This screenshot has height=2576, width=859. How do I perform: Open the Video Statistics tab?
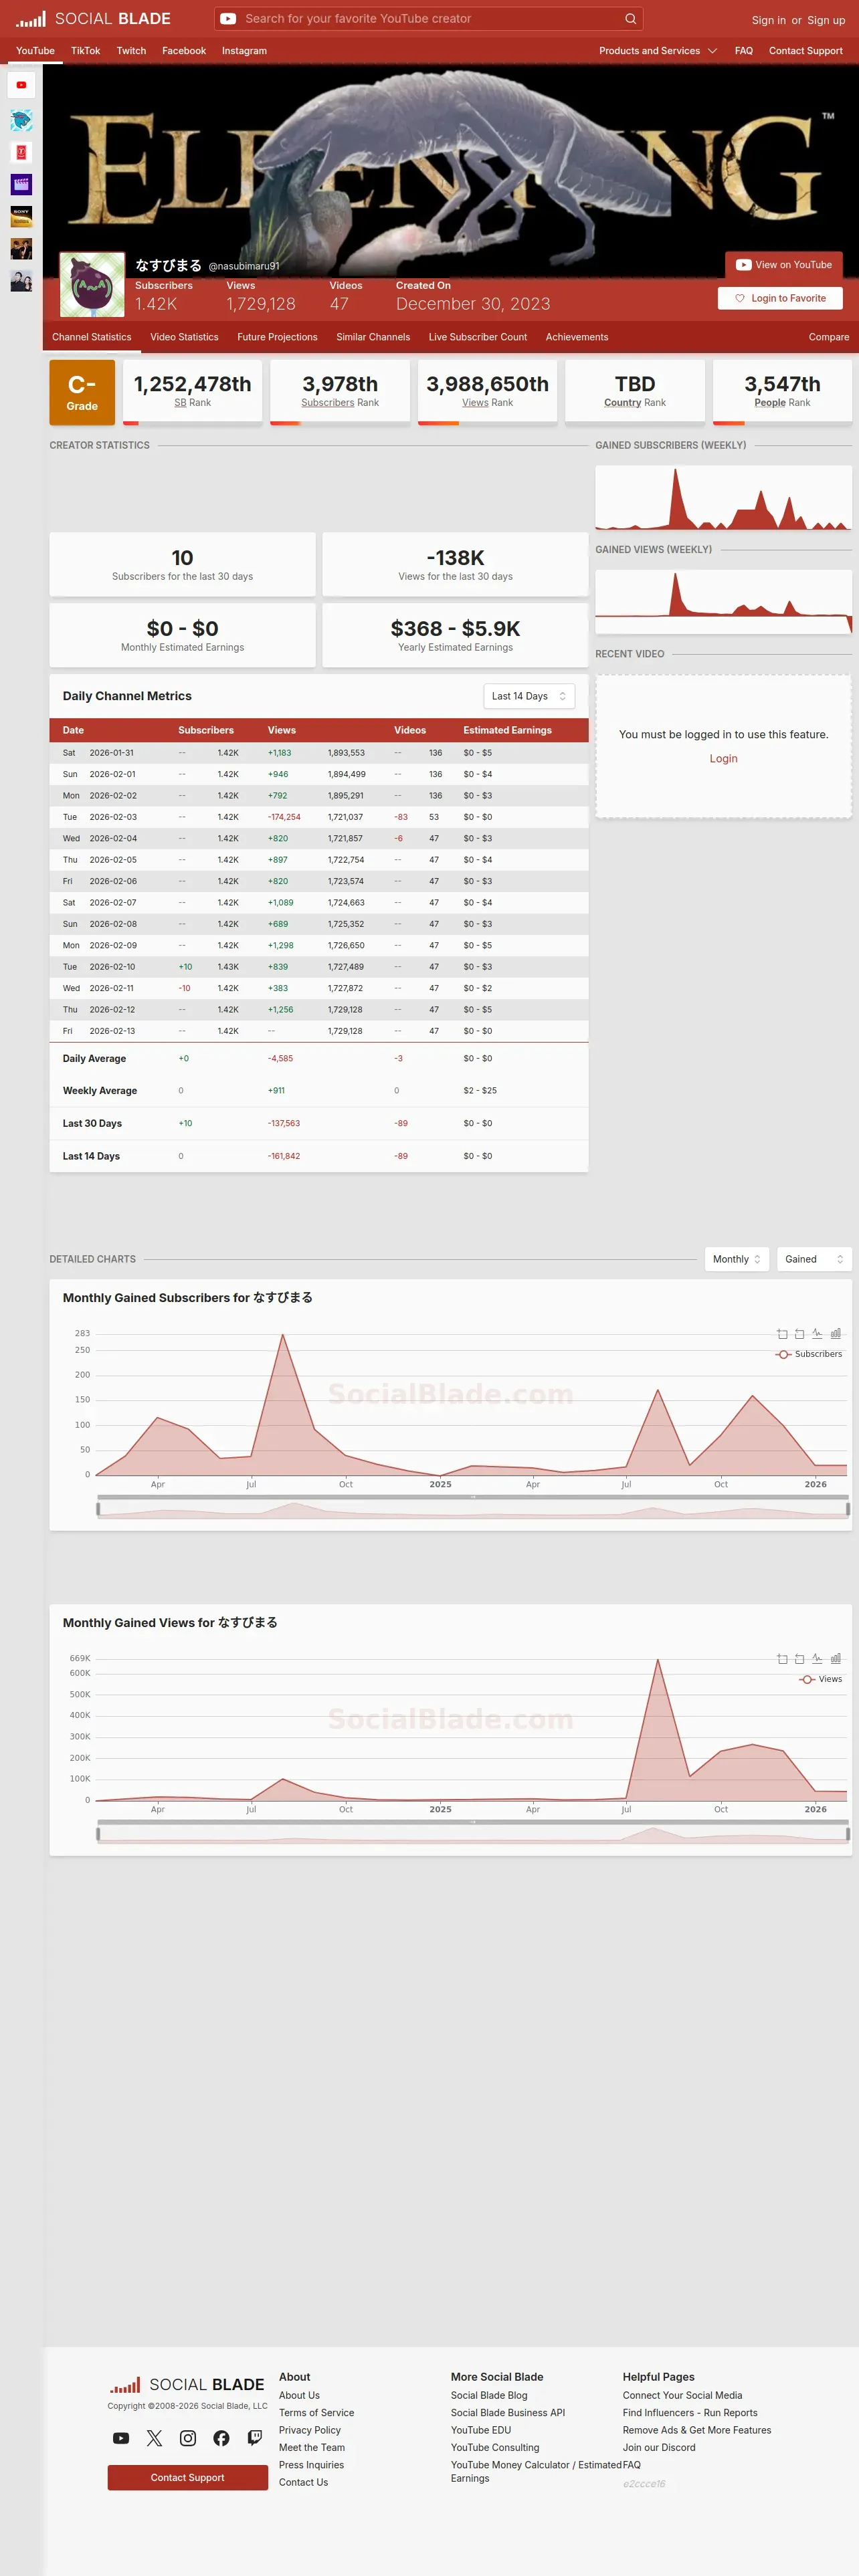(x=184, y=337)
